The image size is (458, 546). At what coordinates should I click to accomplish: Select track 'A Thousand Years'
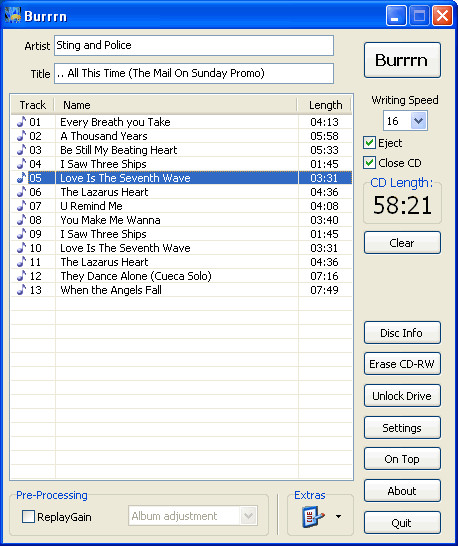coord(181,136)
